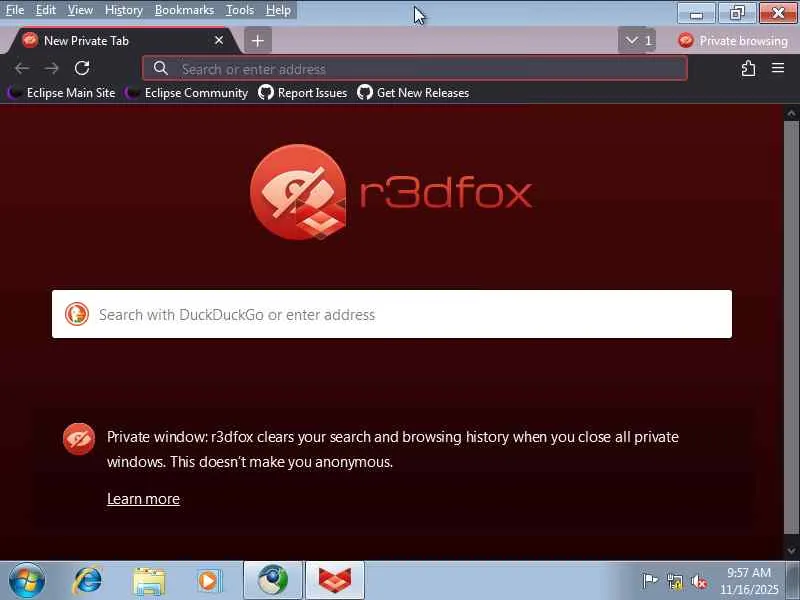Open Eclipse Main Site bookmark
Image resolution: width=800 pixels, height=600 pixels.
62,93
